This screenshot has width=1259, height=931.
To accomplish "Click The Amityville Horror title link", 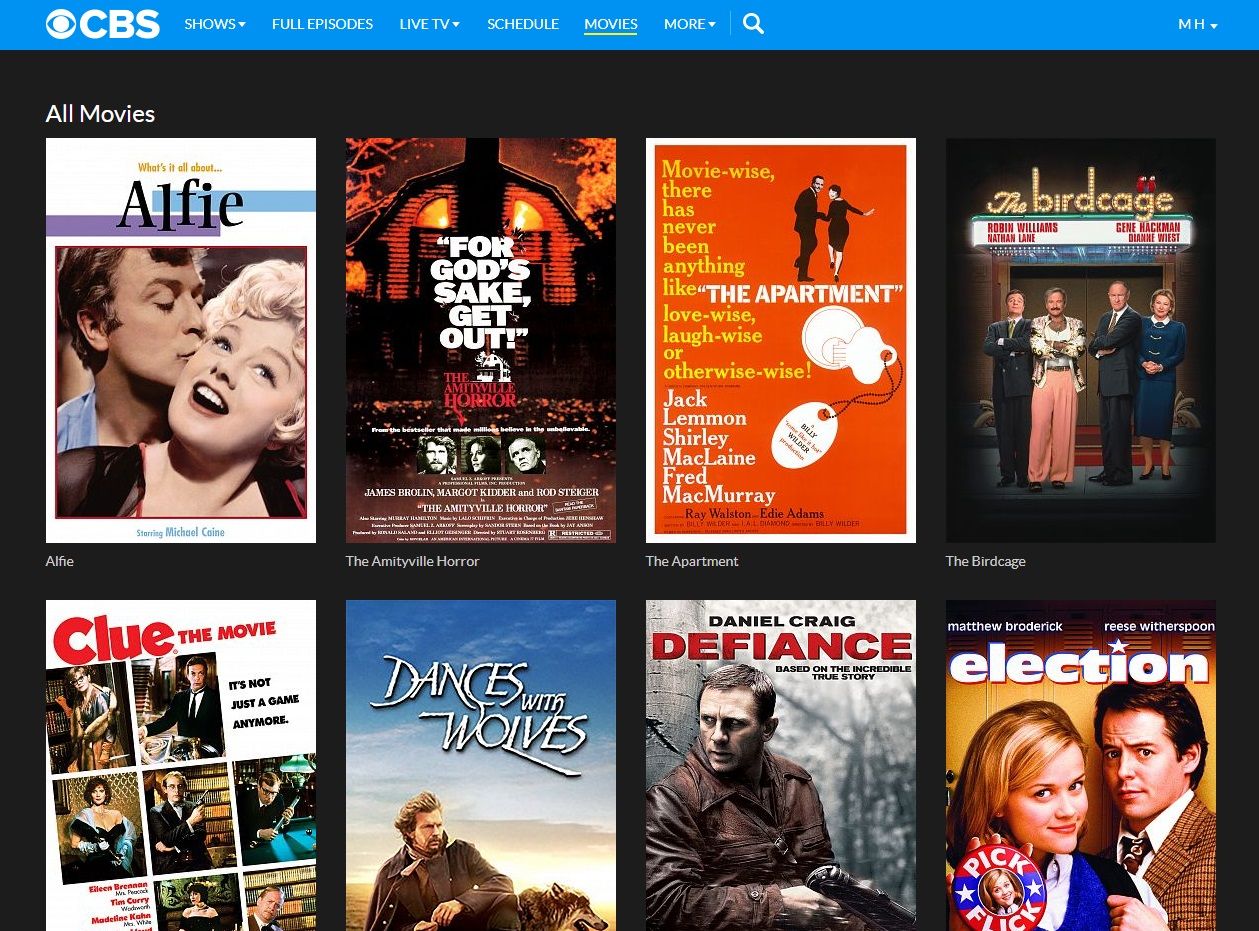I will [413, 561].
